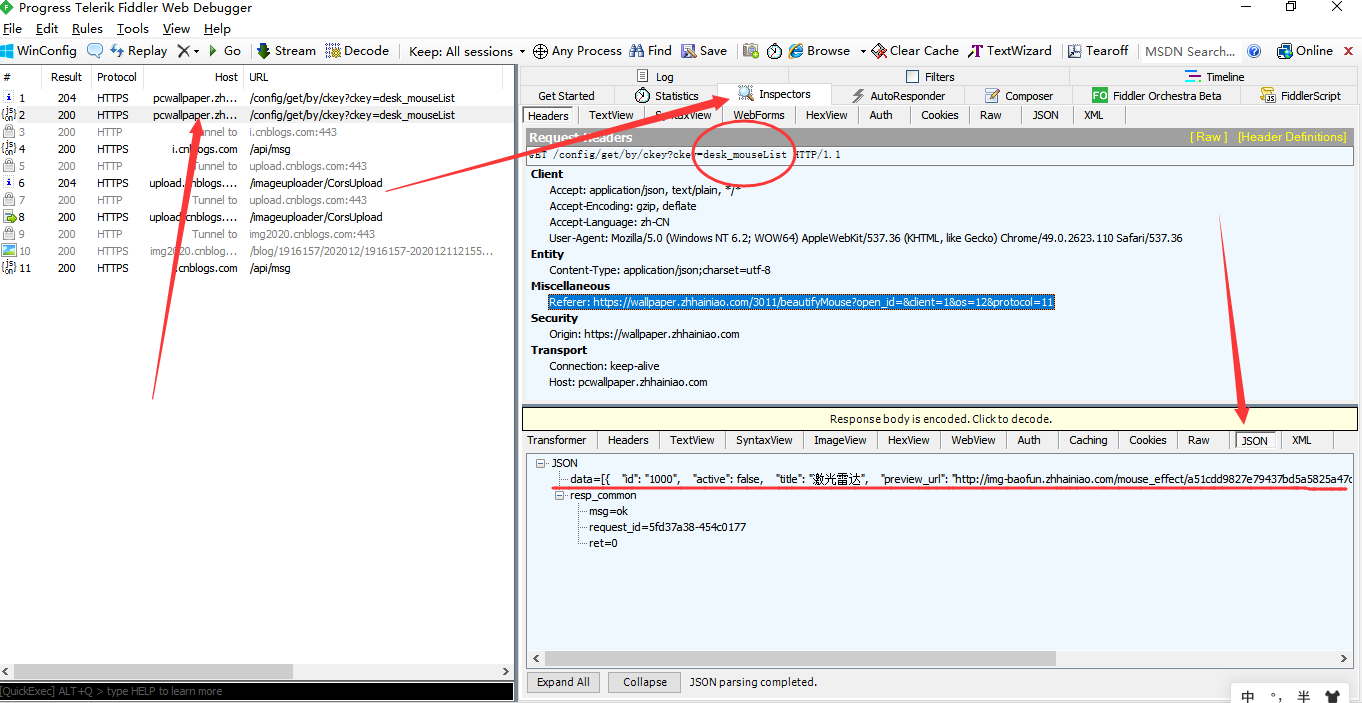This screenshot has height=703, width=1362.
Task: Toggle Stream mode in toolbar
Action: point(286,51)
